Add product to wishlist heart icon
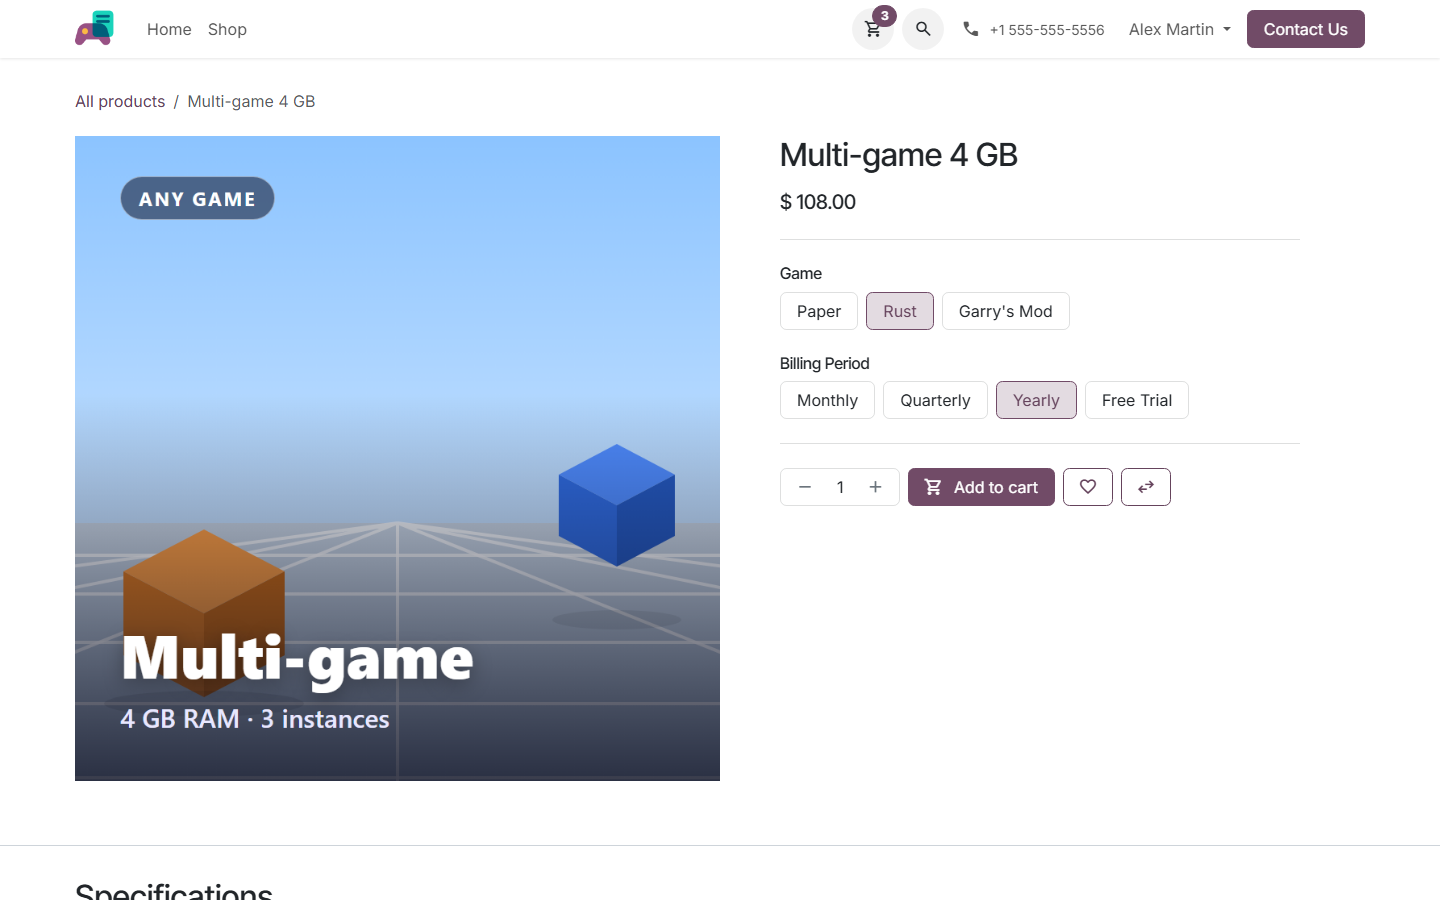This screenshot has width=1440, height=900. coord(1088,487)
